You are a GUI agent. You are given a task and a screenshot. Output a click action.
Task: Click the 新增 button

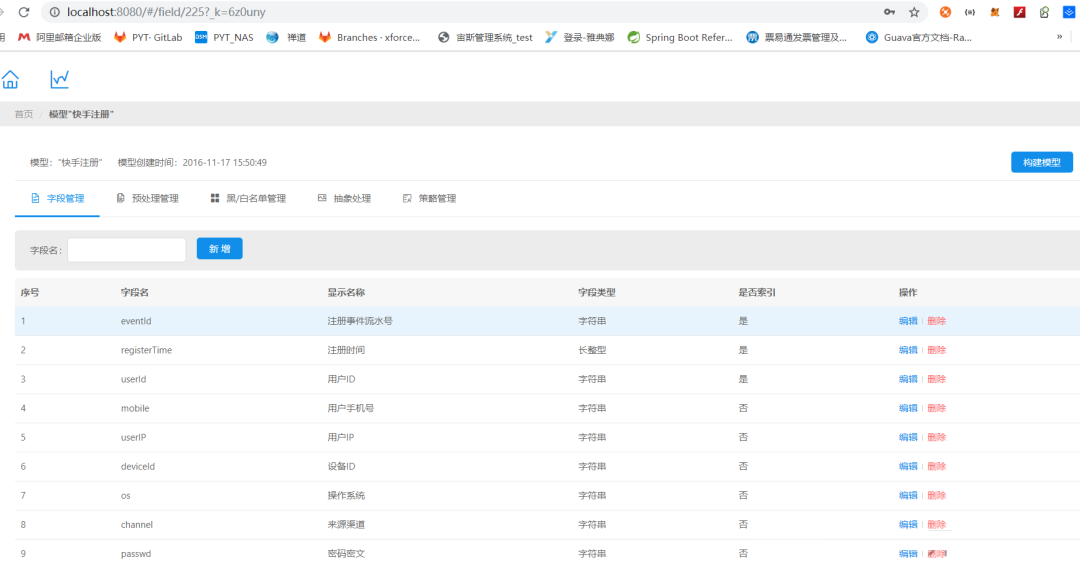tap(219, 249)
